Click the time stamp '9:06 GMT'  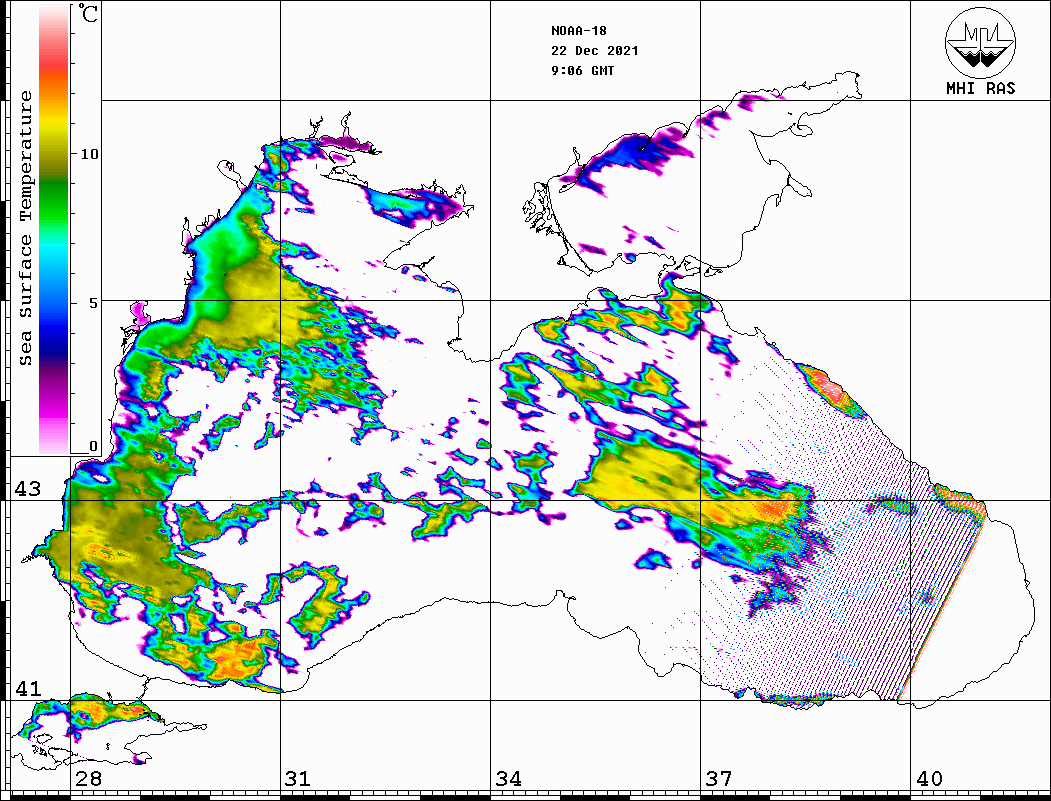pos(582,71)
